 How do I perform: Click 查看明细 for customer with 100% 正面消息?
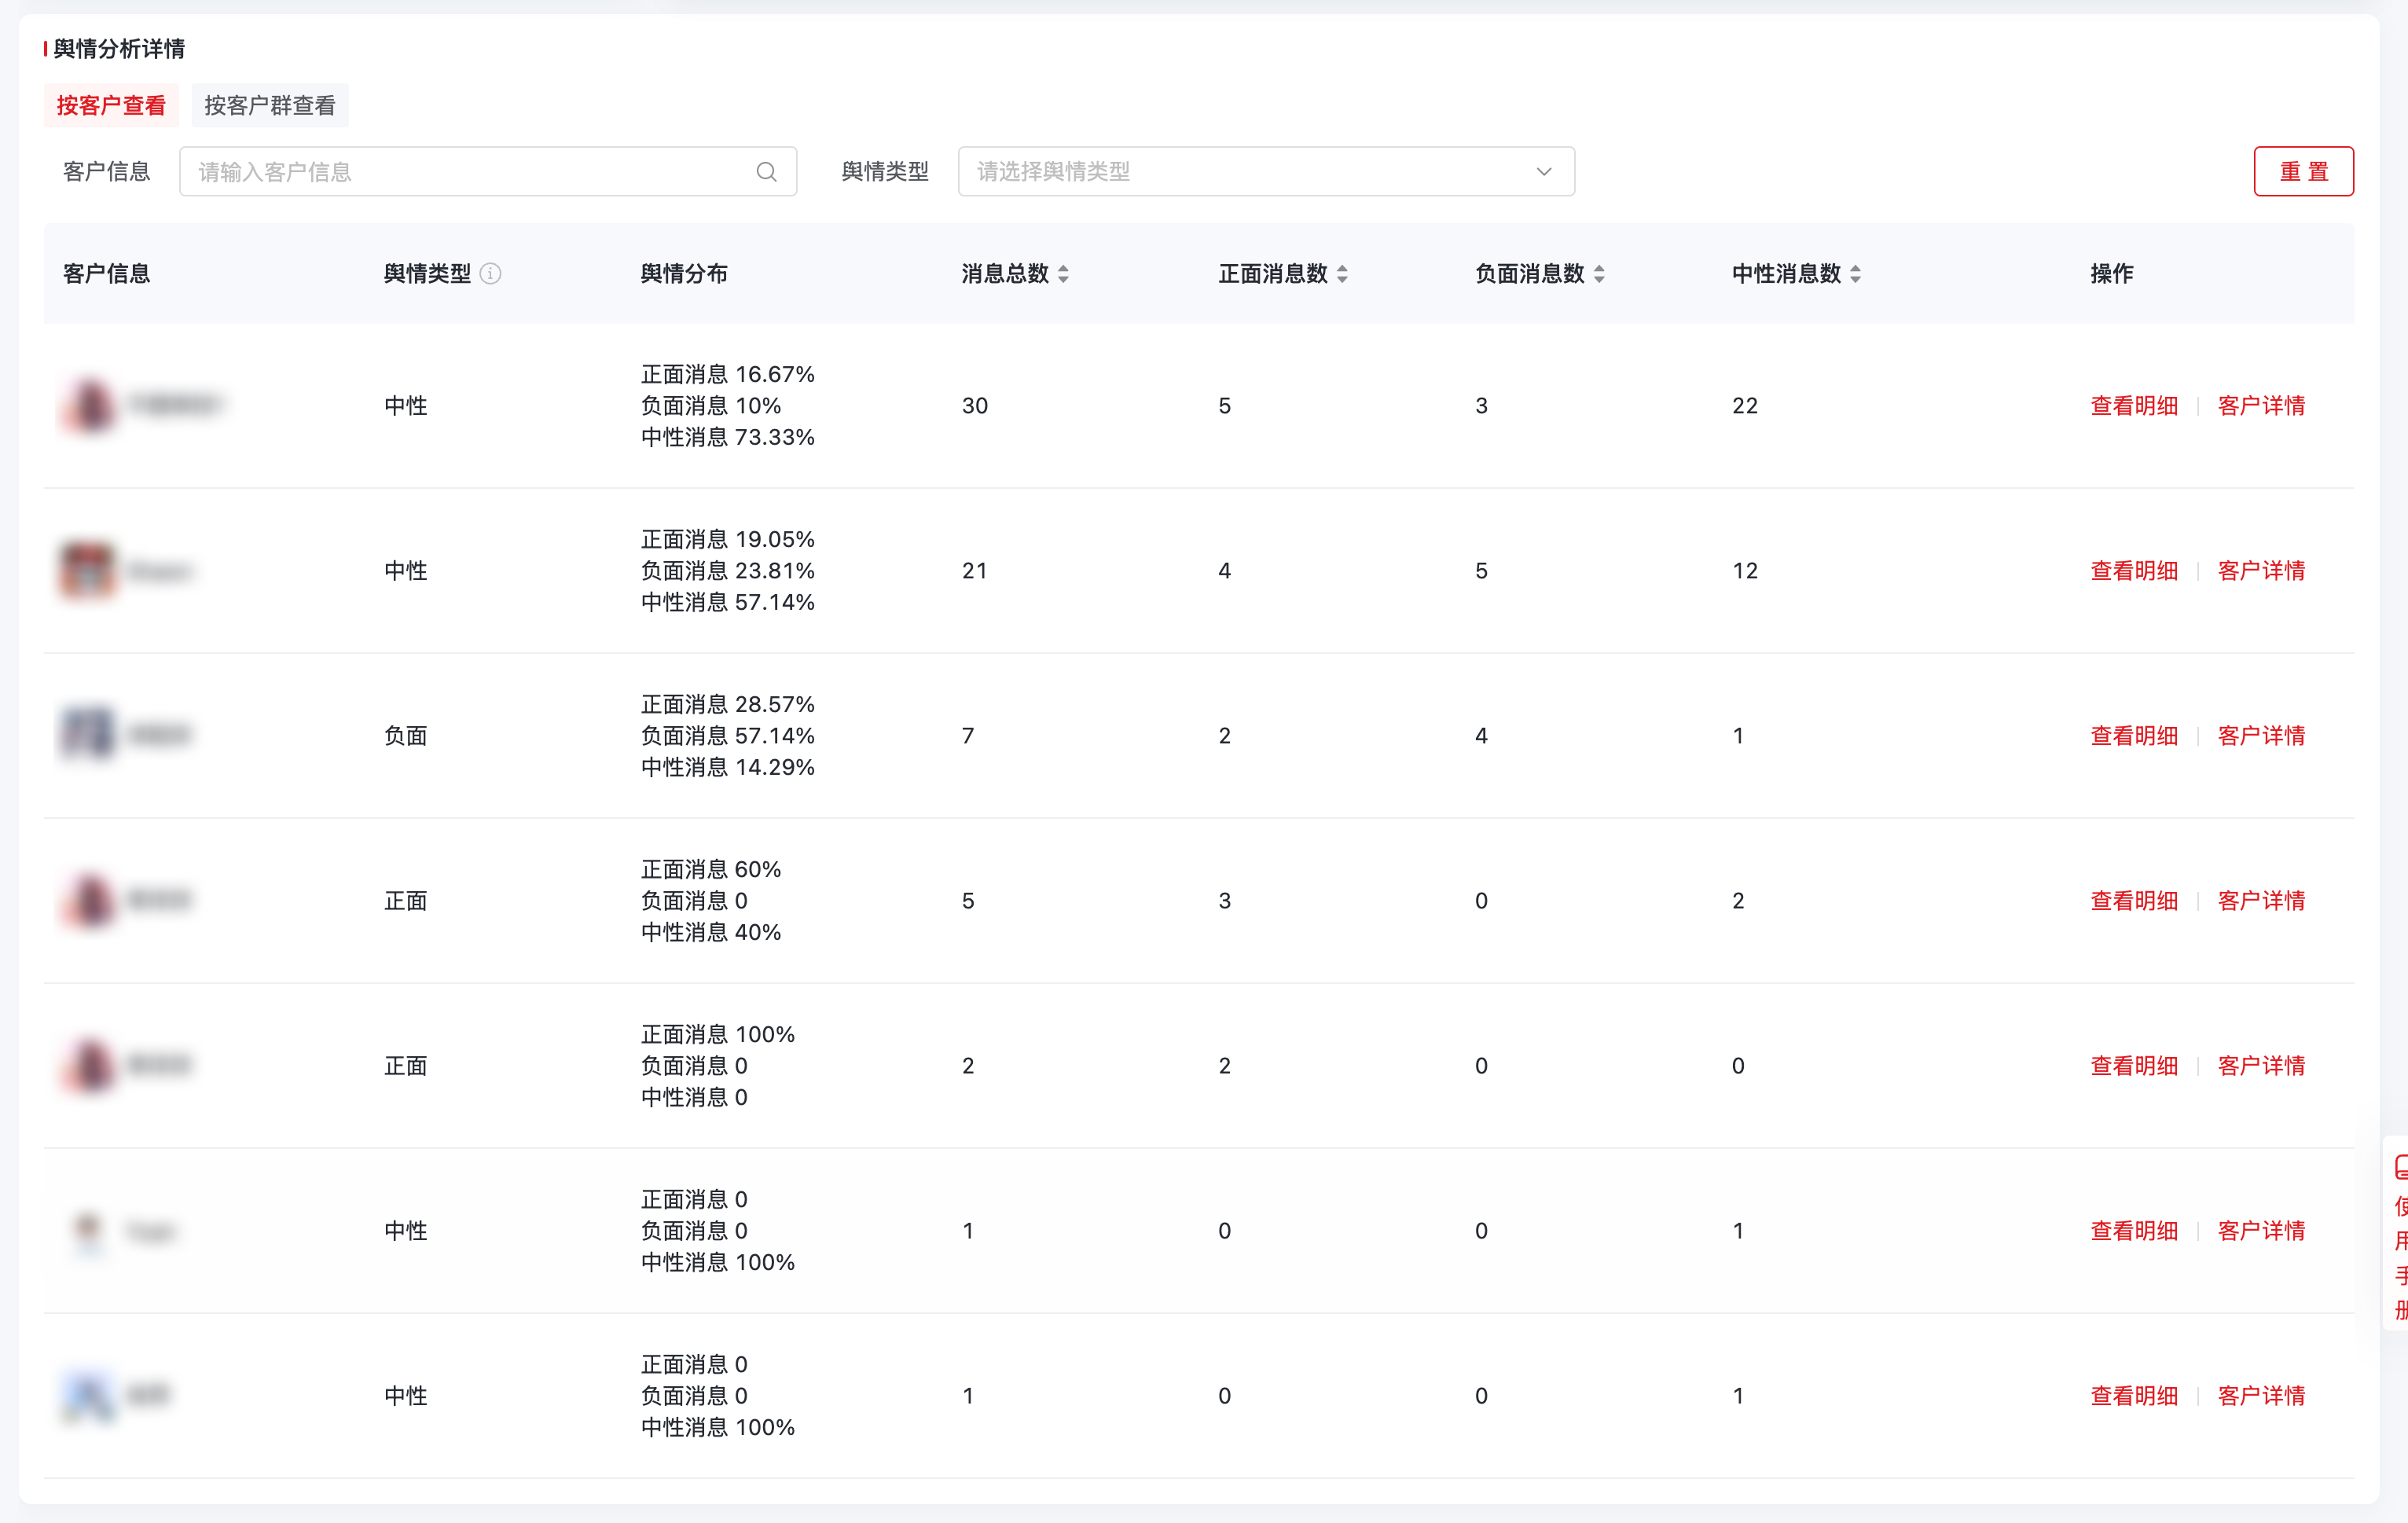tap(2133, 1066)
